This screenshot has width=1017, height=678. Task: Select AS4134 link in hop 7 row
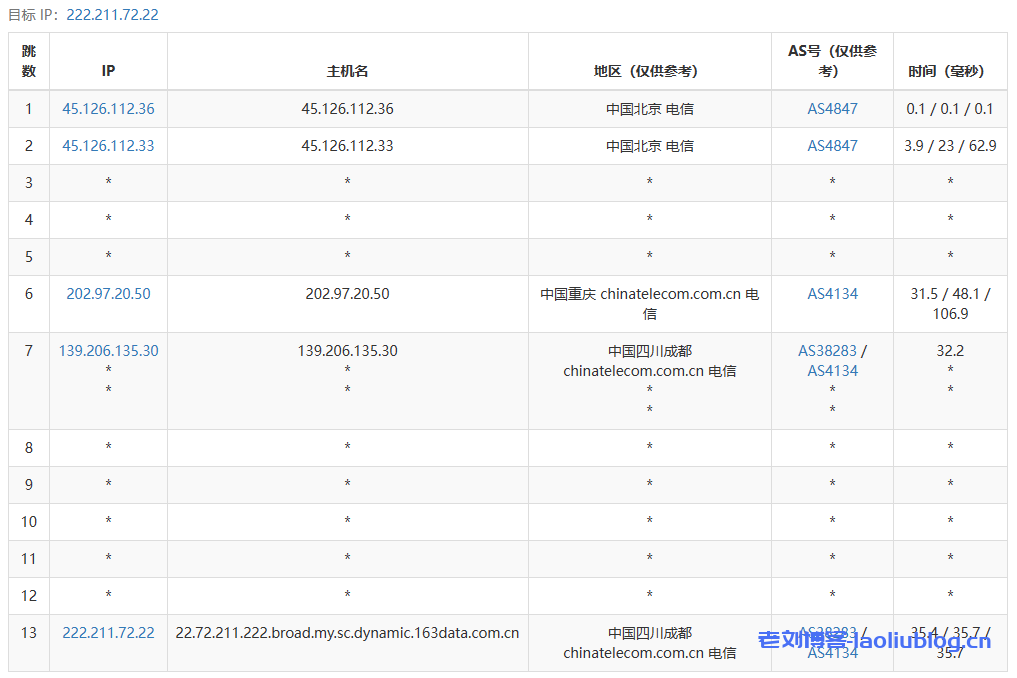coord(832,371)
